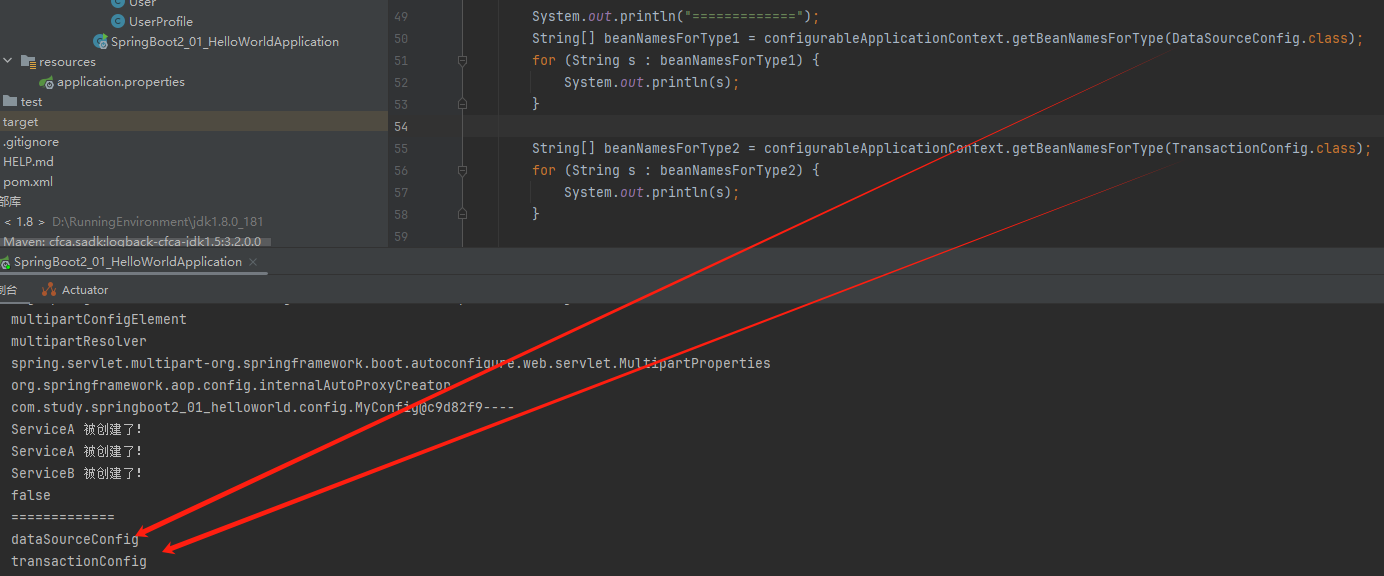Select pom.xml in project tree

(28, 181)
